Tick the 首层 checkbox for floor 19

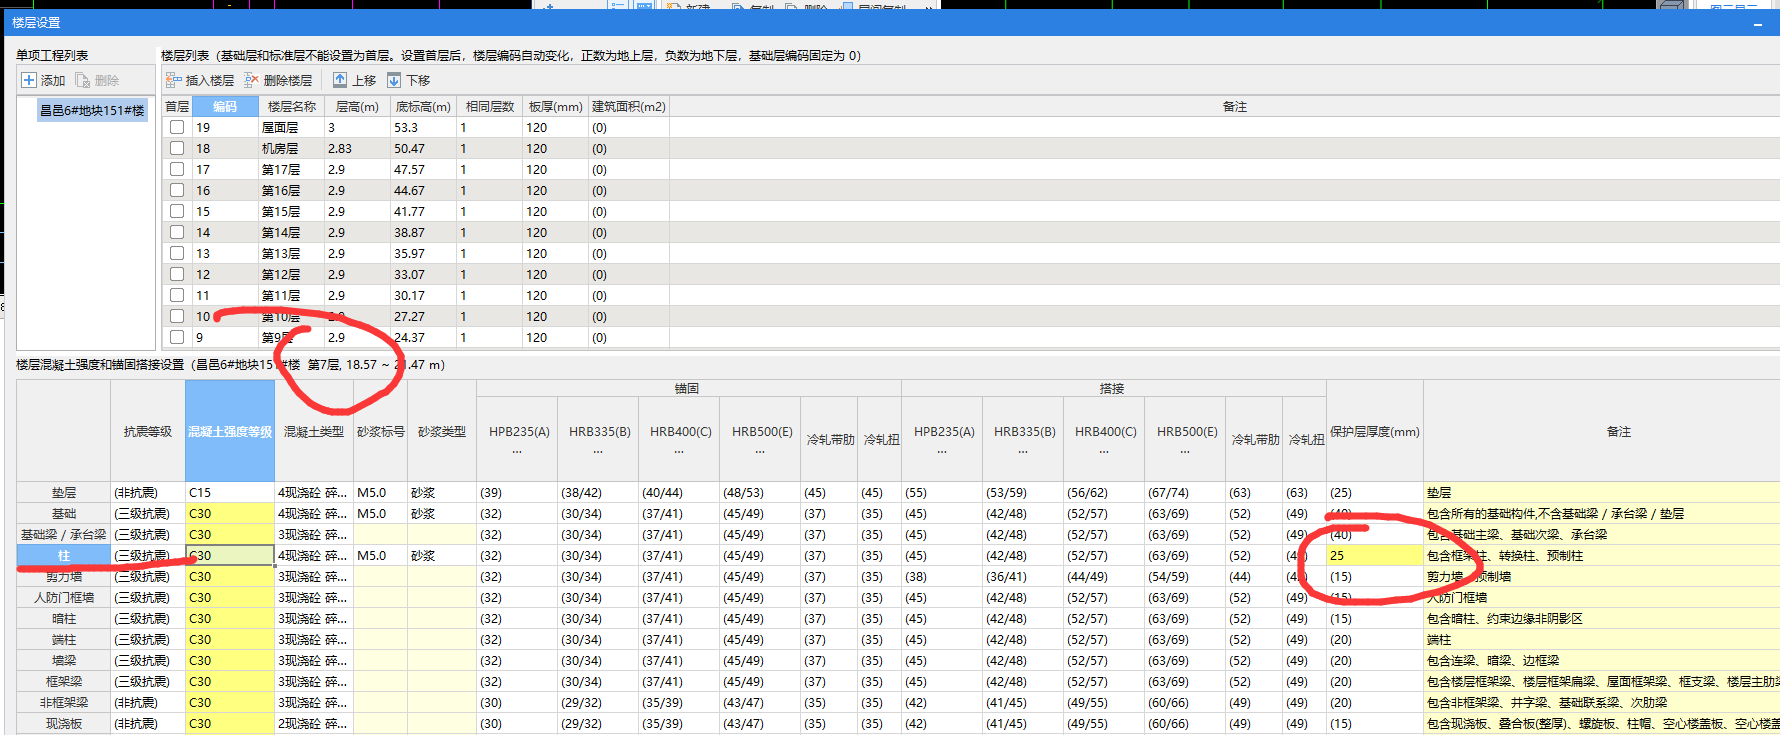click(x=177, y=127)
